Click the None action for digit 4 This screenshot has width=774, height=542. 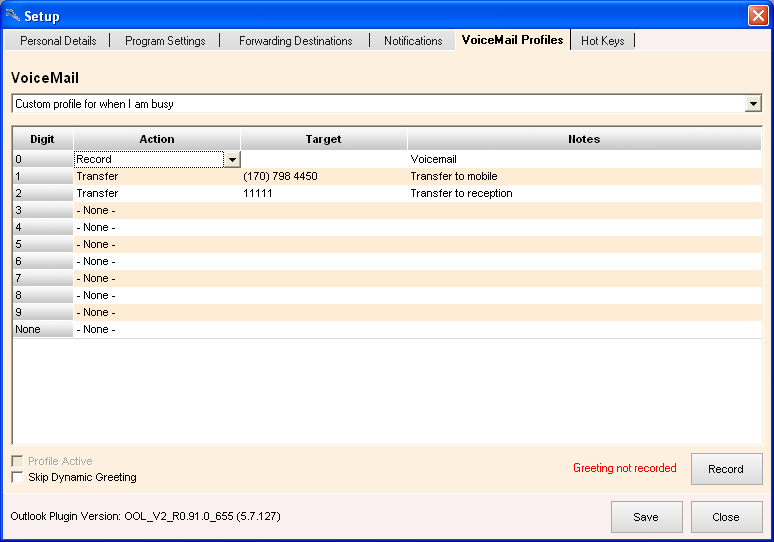pyautogui.click(x=157, y=227)
